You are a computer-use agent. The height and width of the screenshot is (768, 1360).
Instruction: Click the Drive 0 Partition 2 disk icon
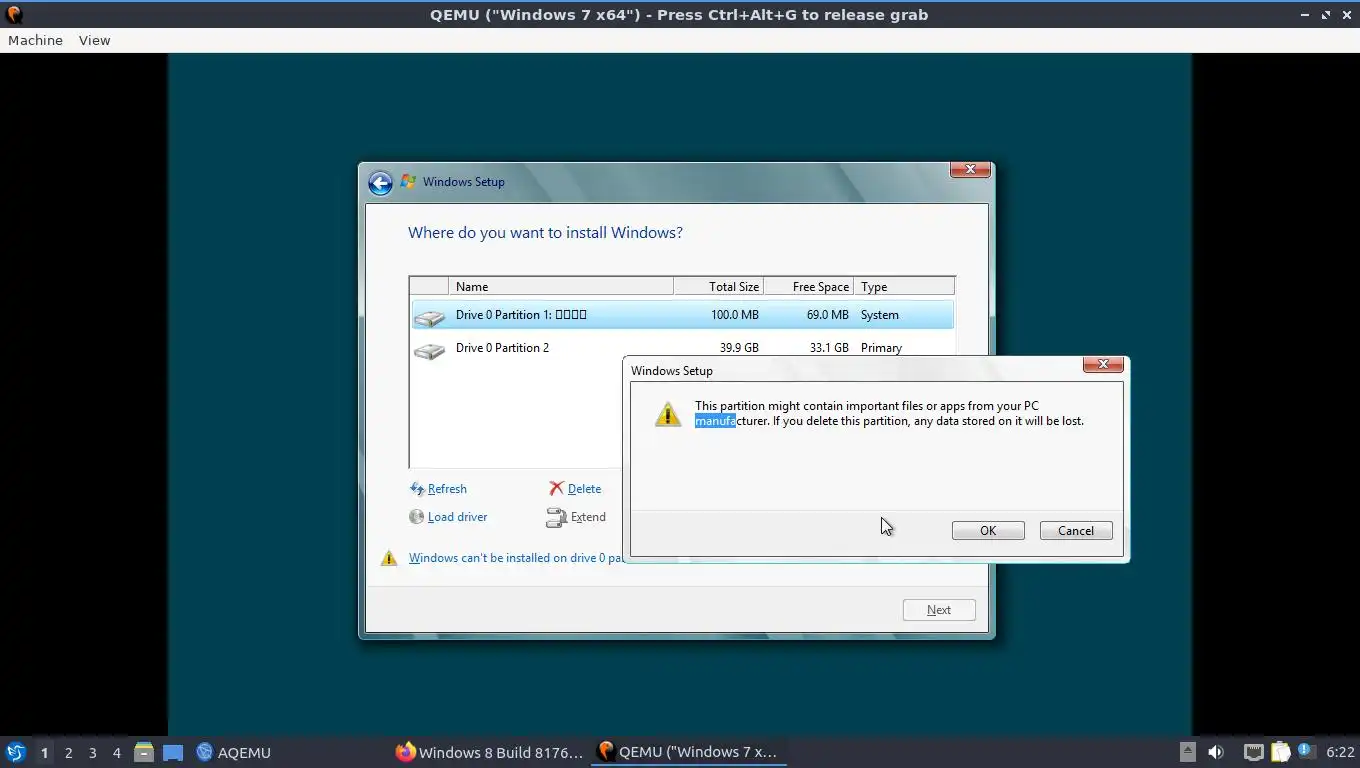430,350
